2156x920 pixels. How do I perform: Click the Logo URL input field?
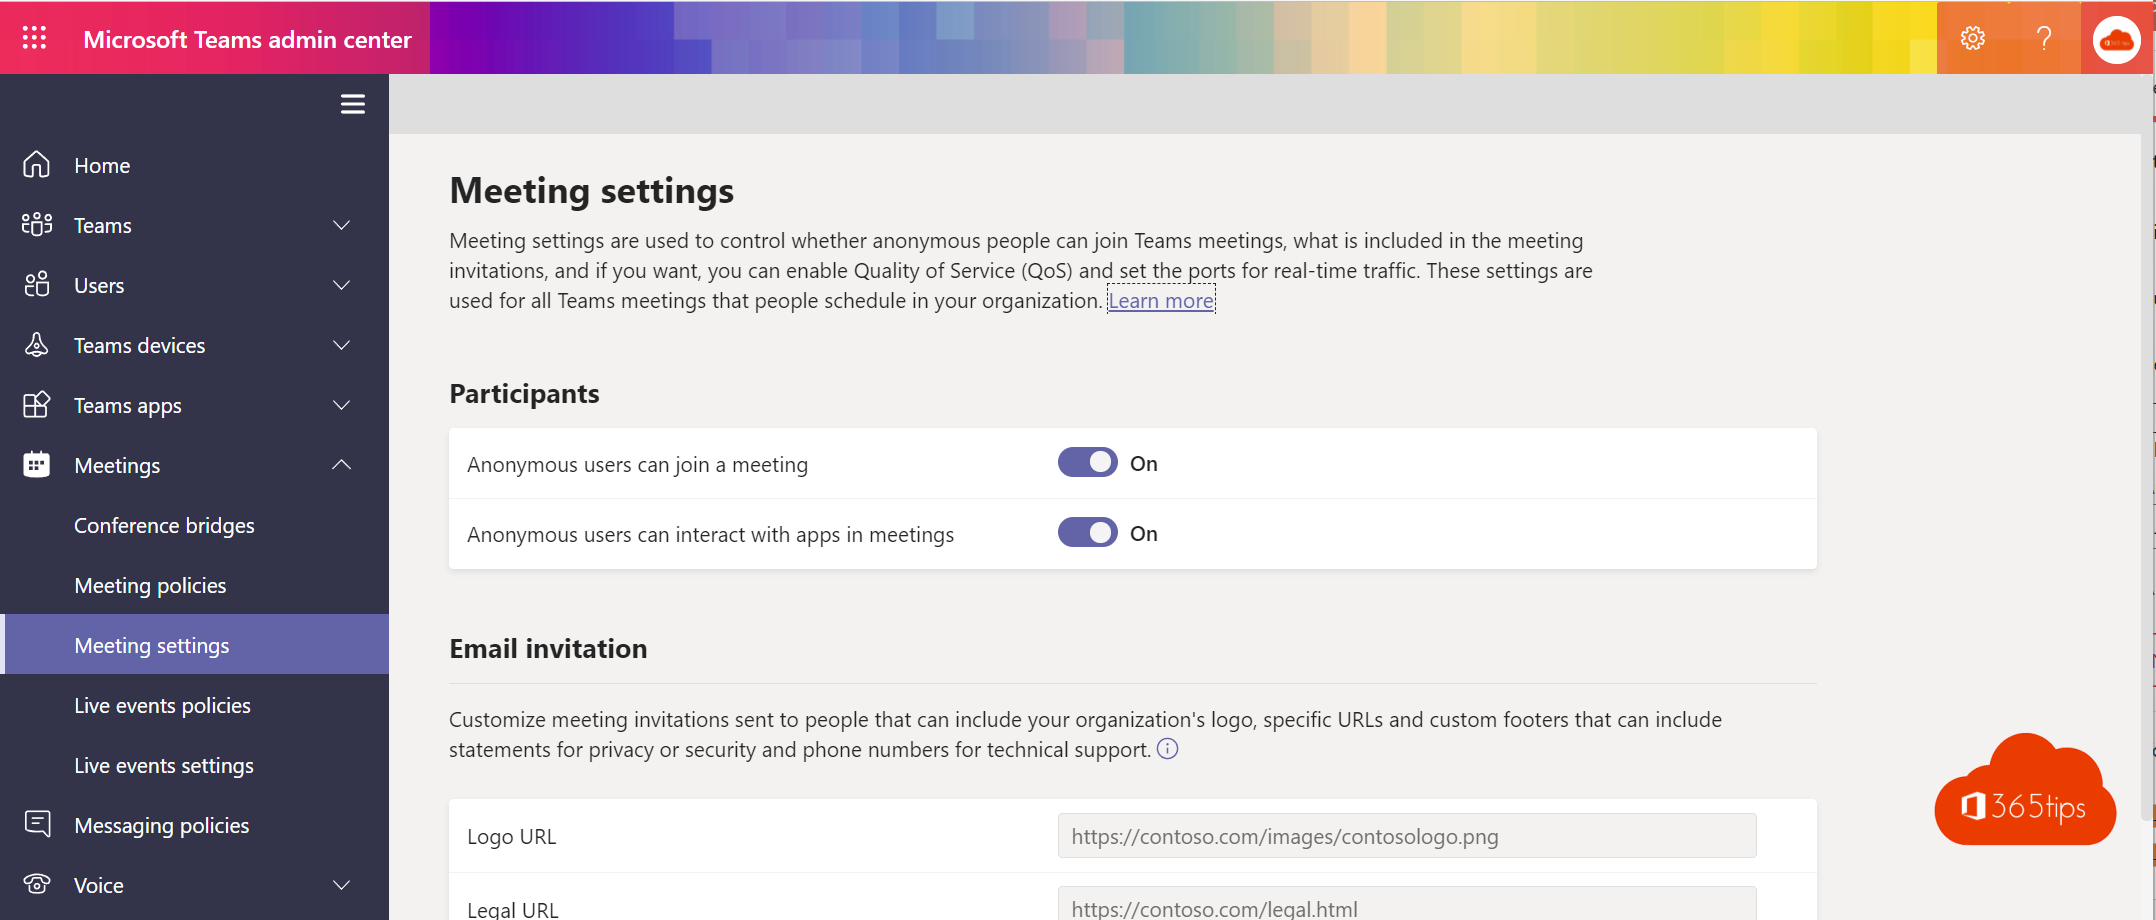tap(1406, 836)
